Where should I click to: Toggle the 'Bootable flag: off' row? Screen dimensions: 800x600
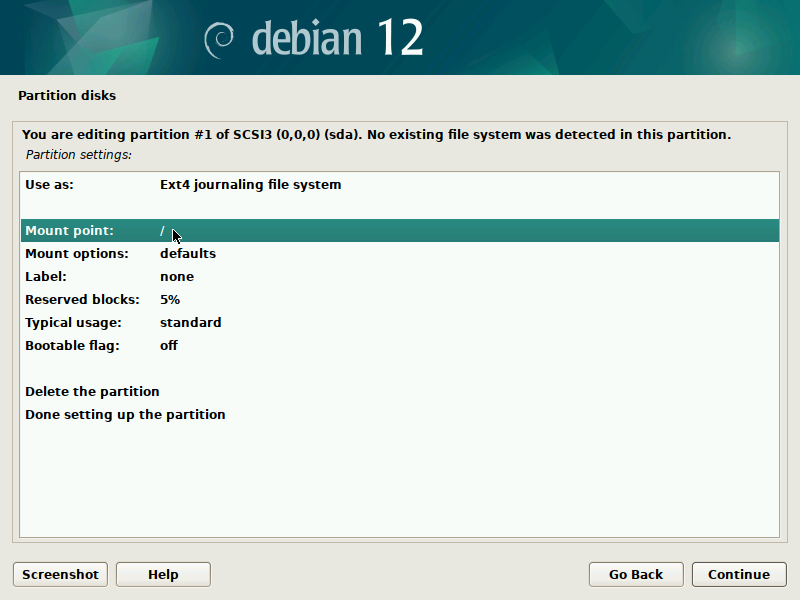tap(400, 345)
